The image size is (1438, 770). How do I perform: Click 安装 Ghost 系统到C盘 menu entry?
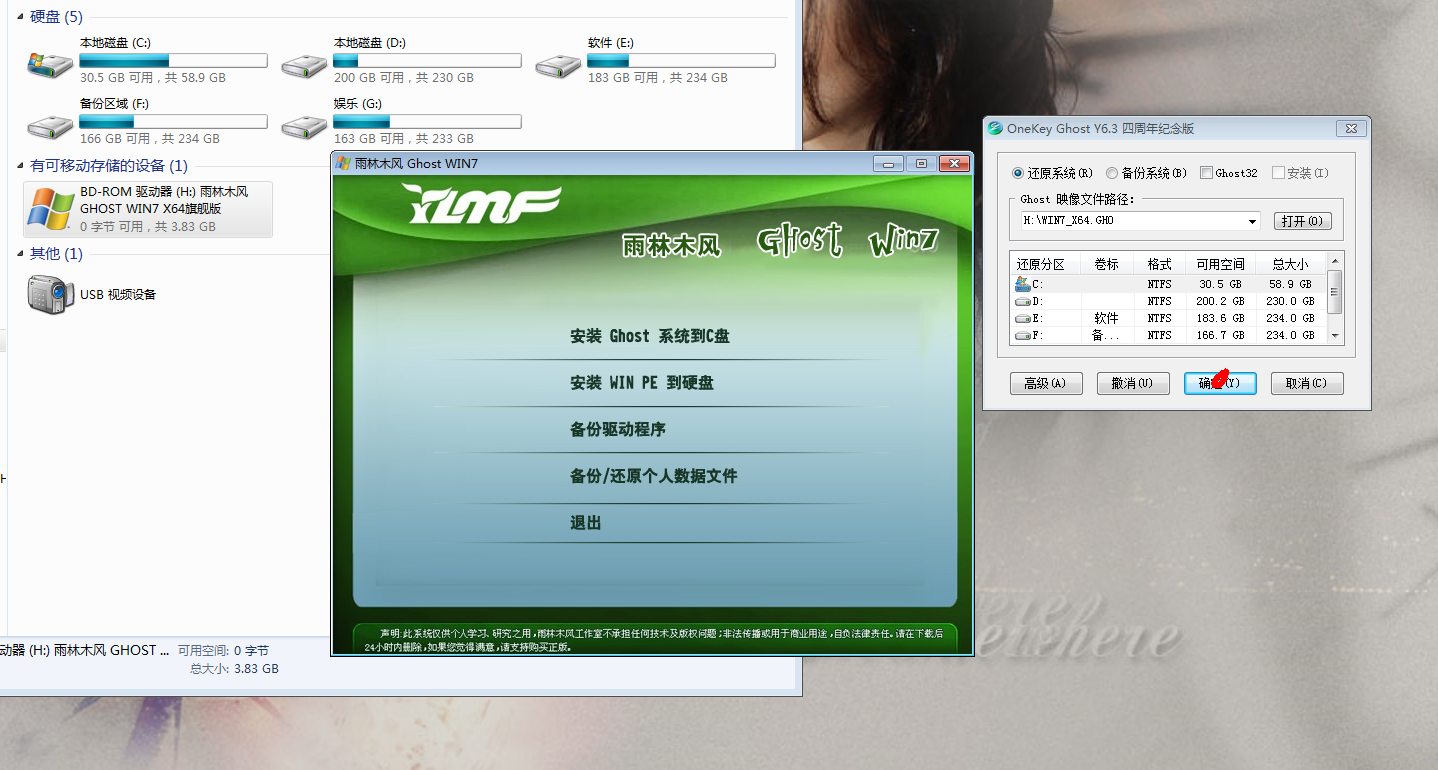pyautogui.click(x=650, y=336)
